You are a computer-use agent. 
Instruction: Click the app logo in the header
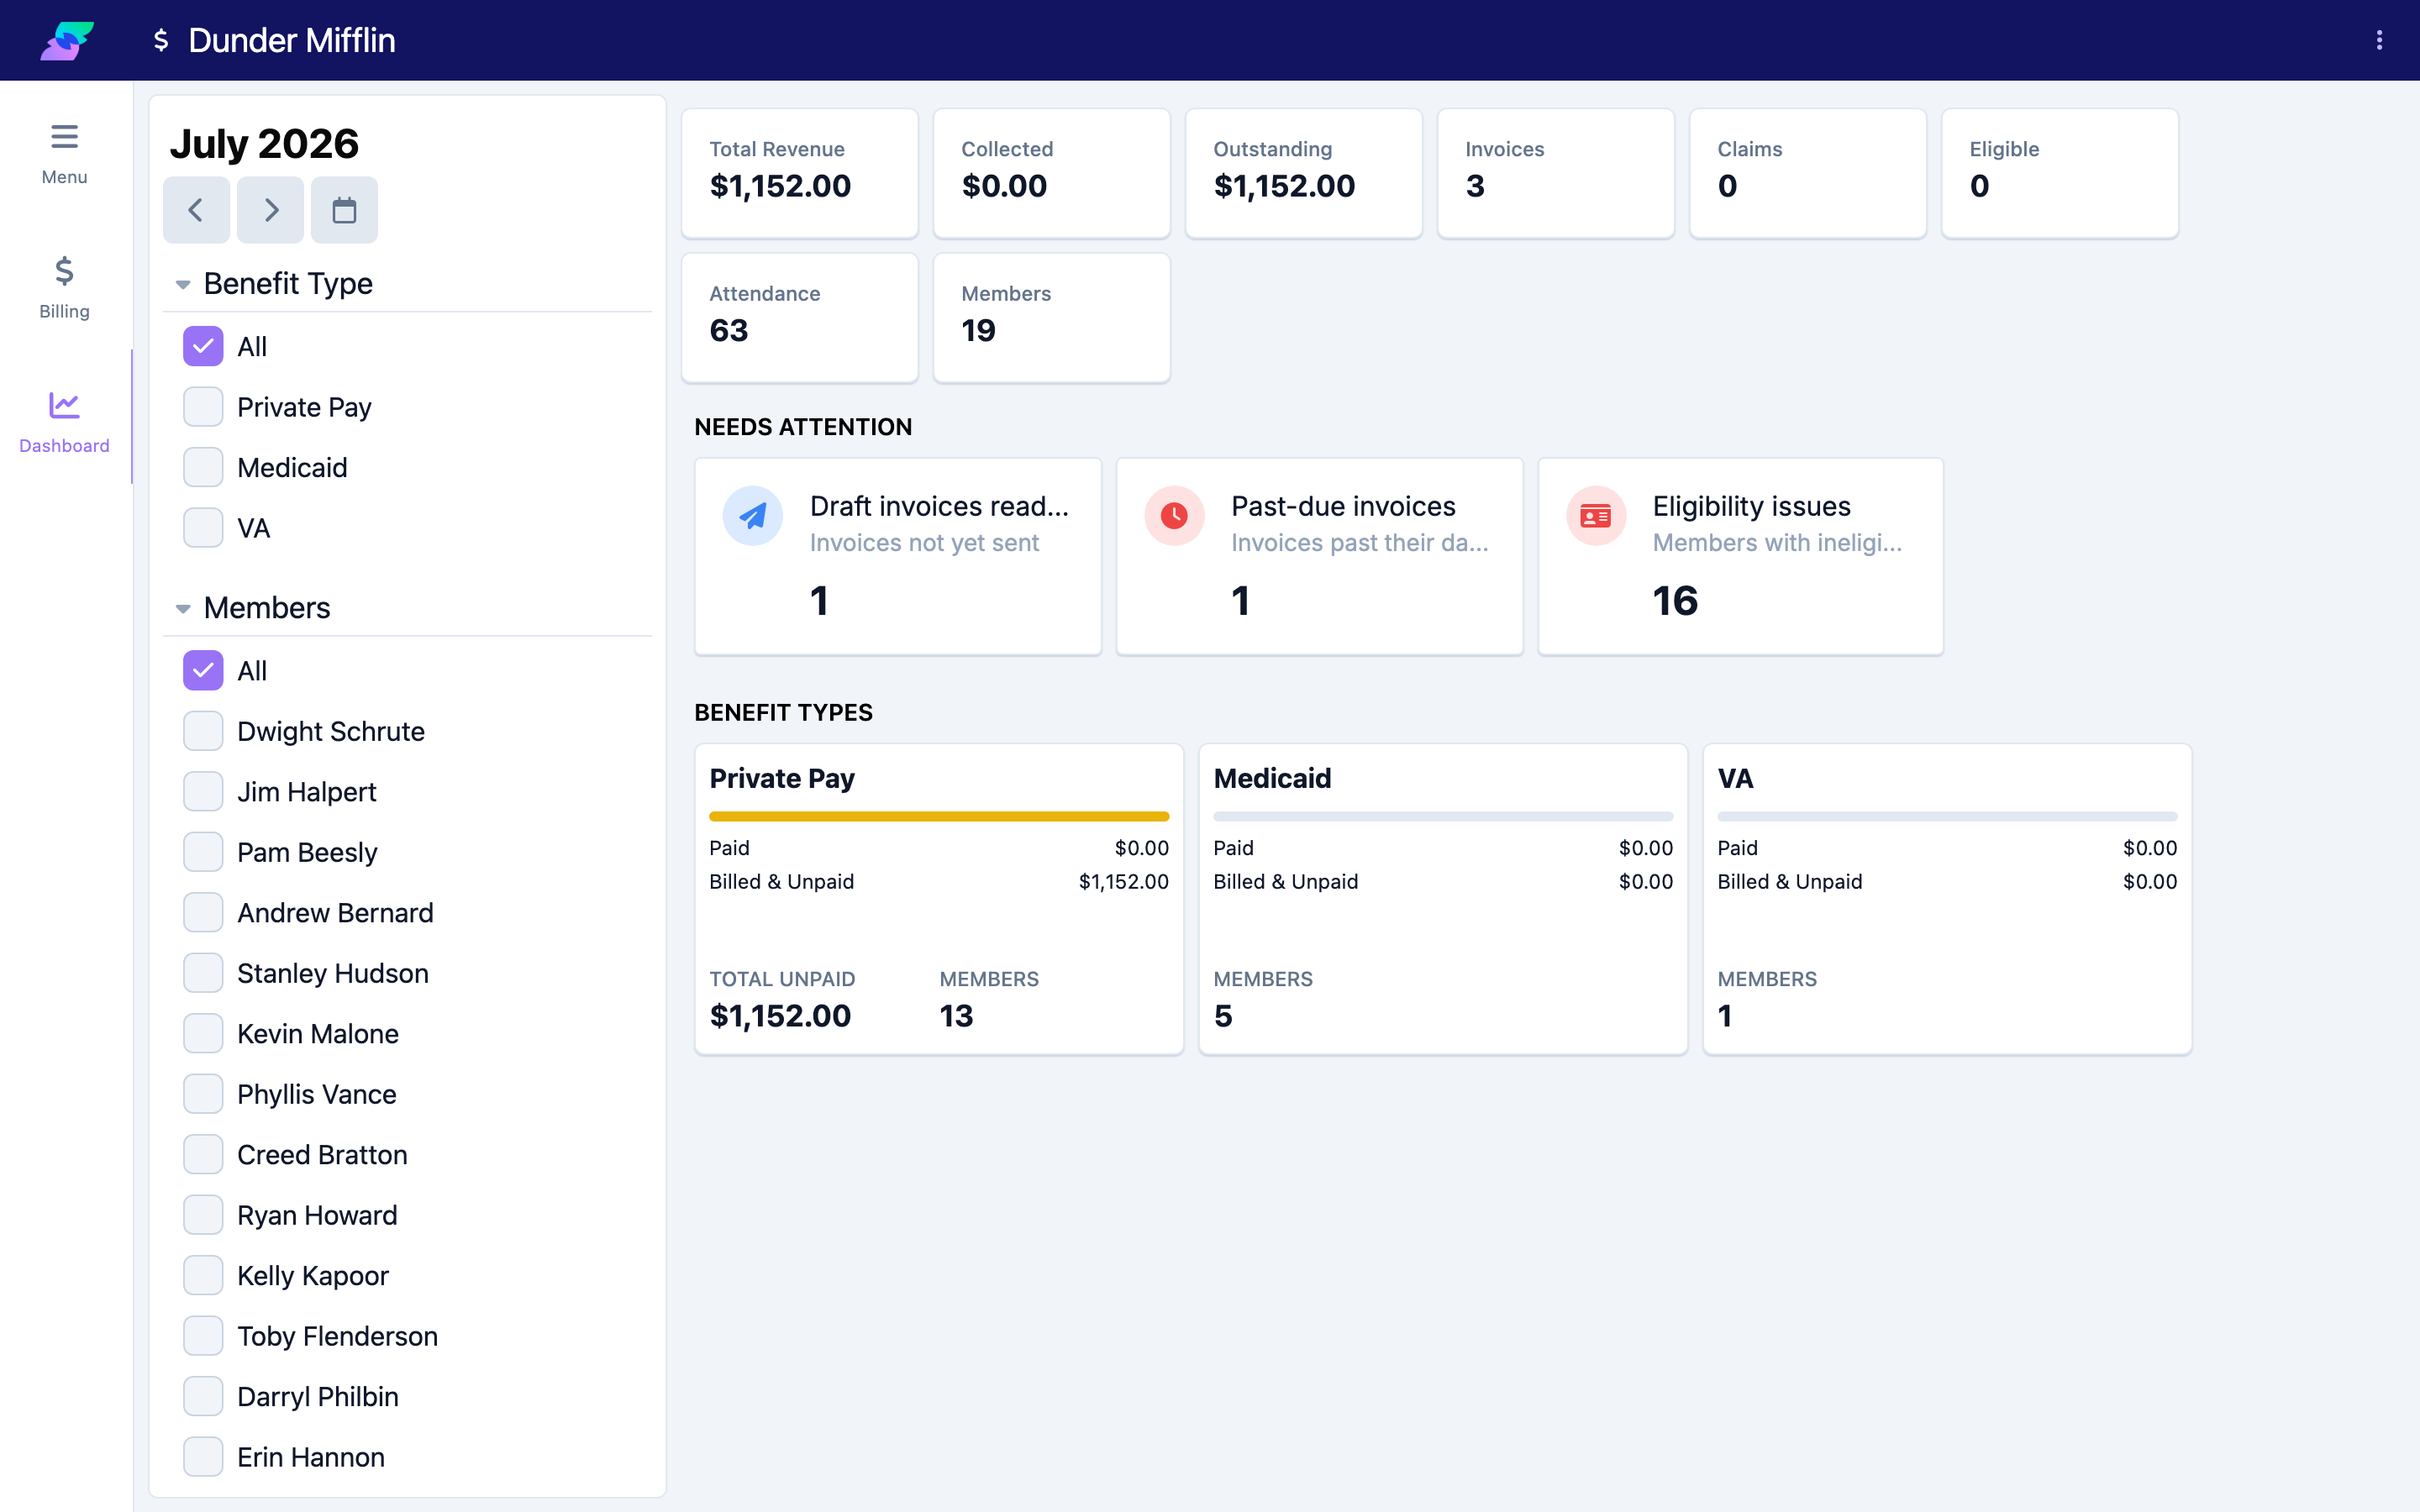click(x=67, y=40)
